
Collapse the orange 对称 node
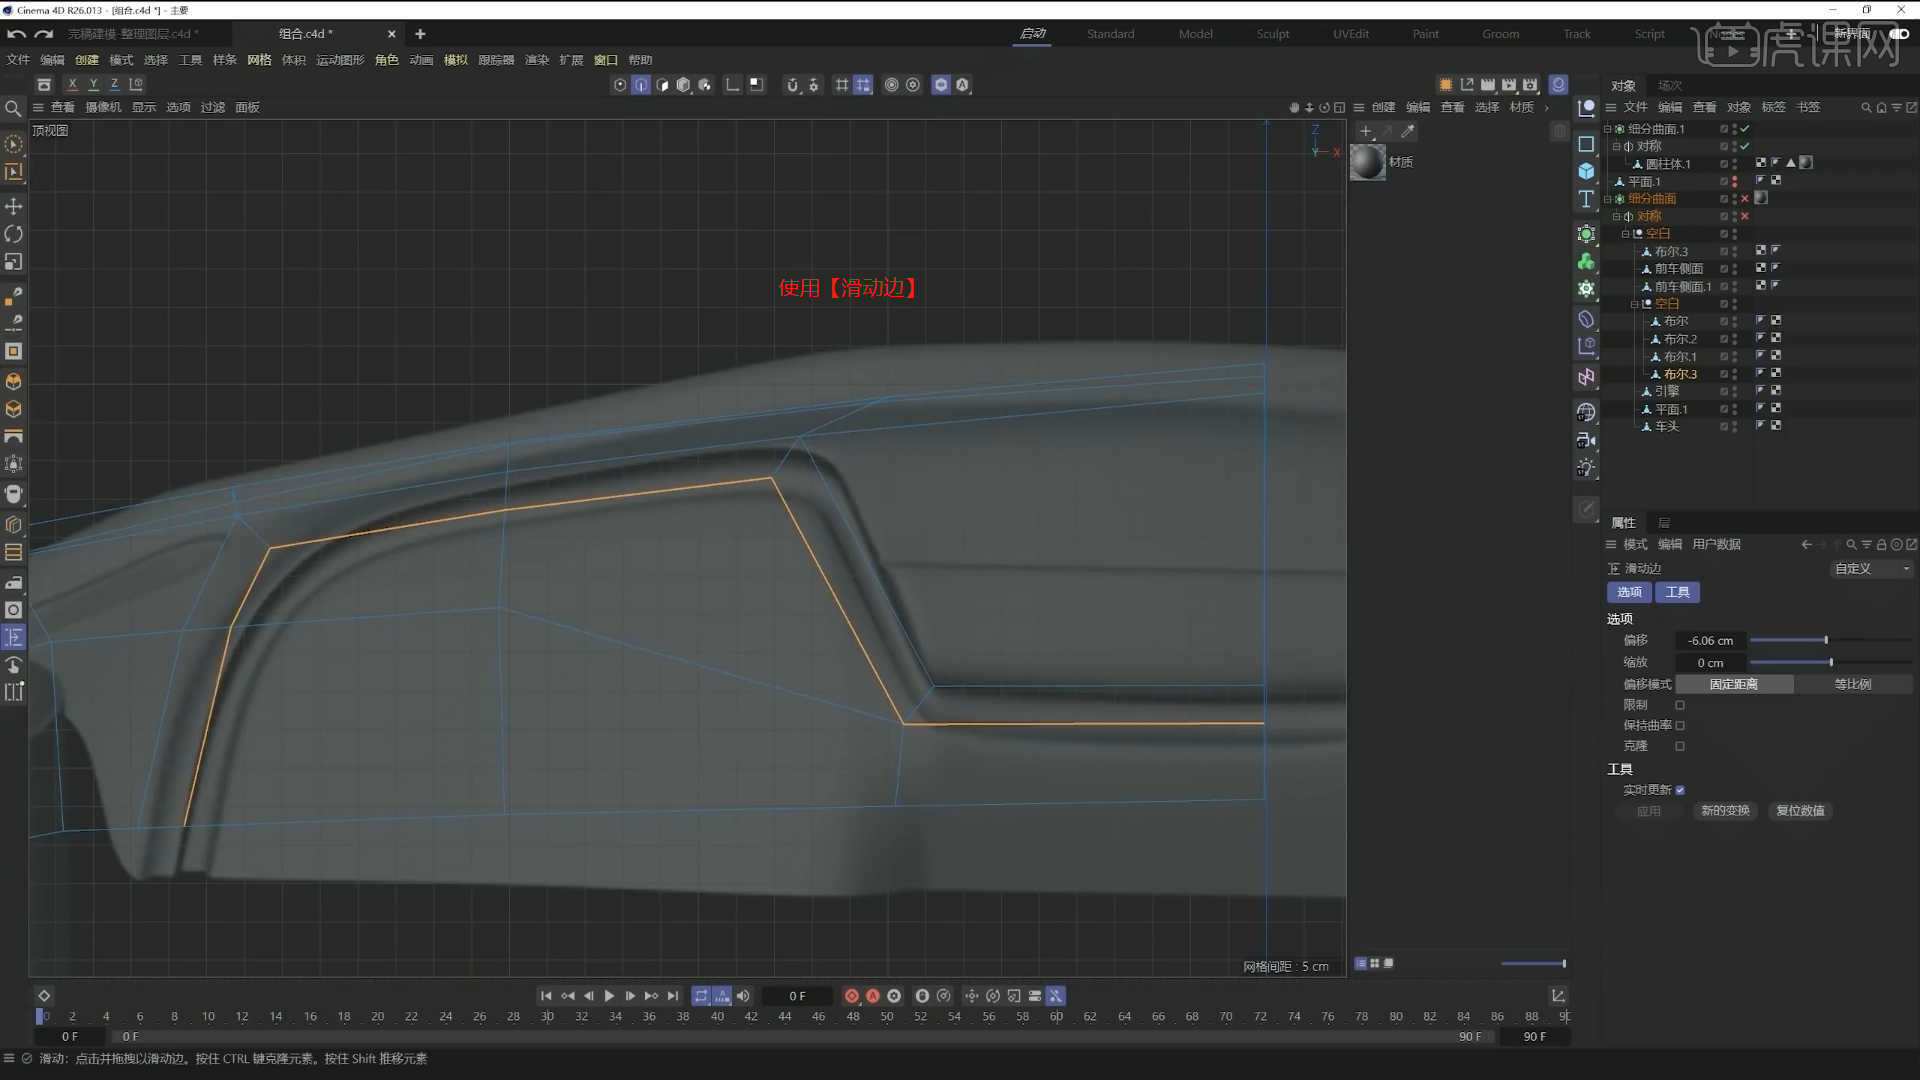click(x=1616, y=217)
